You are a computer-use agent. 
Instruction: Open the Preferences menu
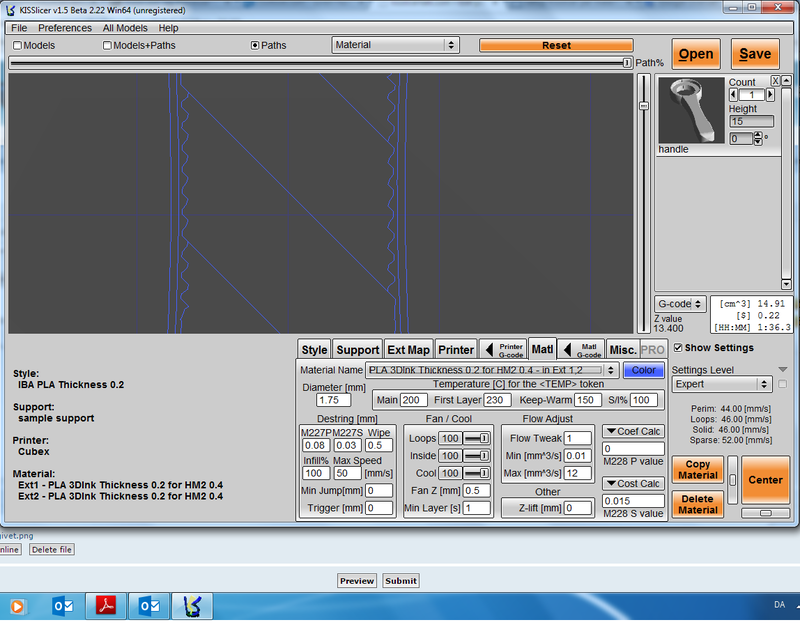65,28
